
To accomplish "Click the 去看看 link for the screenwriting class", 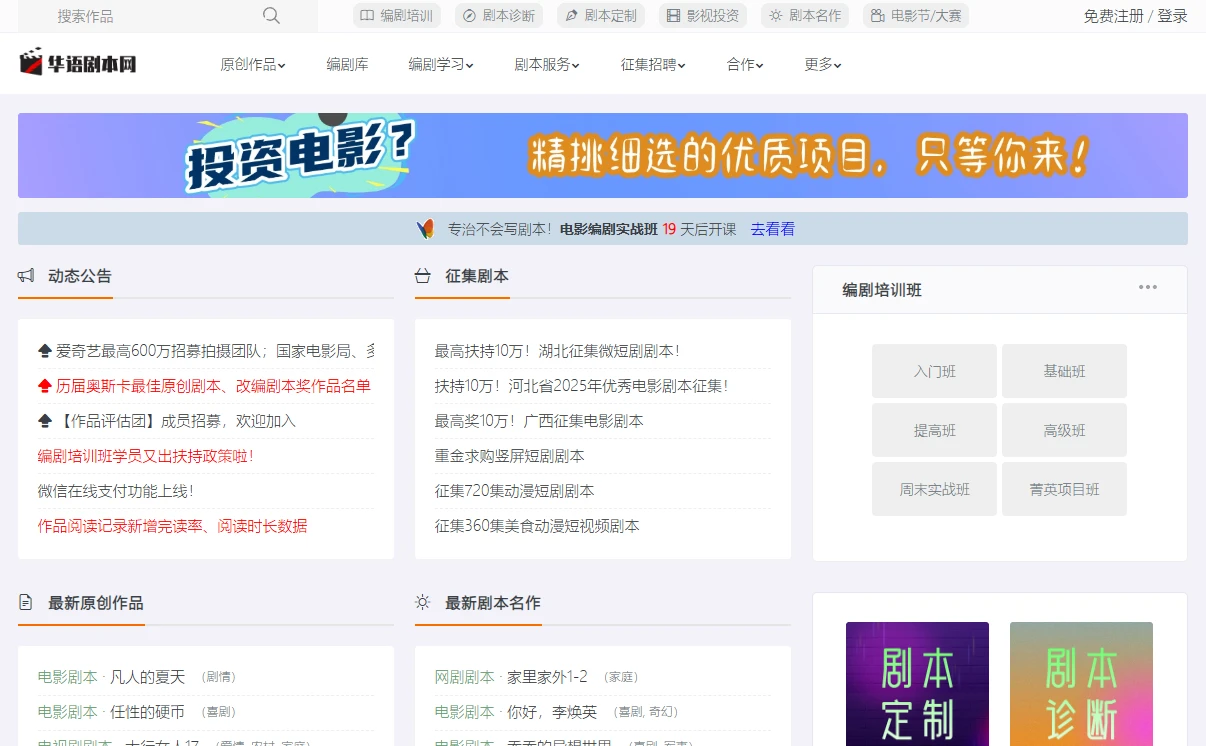I will [x=771, y=229].
